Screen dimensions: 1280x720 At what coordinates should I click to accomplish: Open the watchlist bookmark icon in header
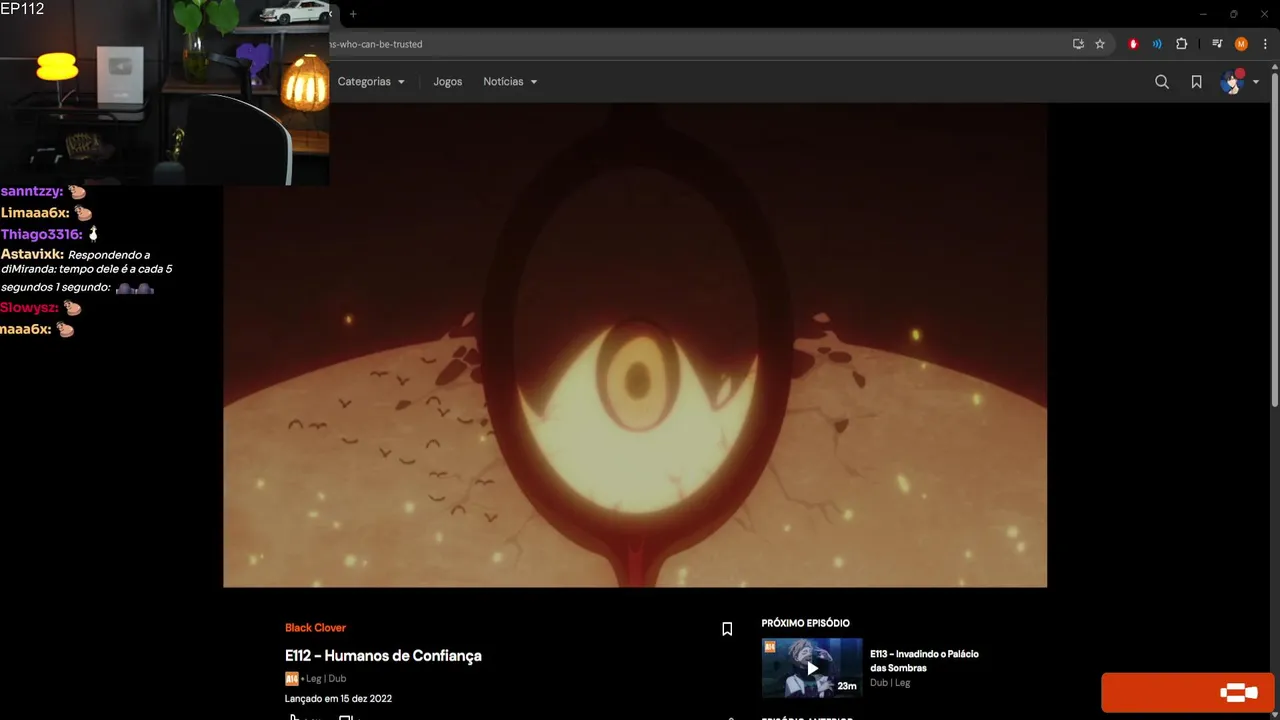[x=1196, y=82]
